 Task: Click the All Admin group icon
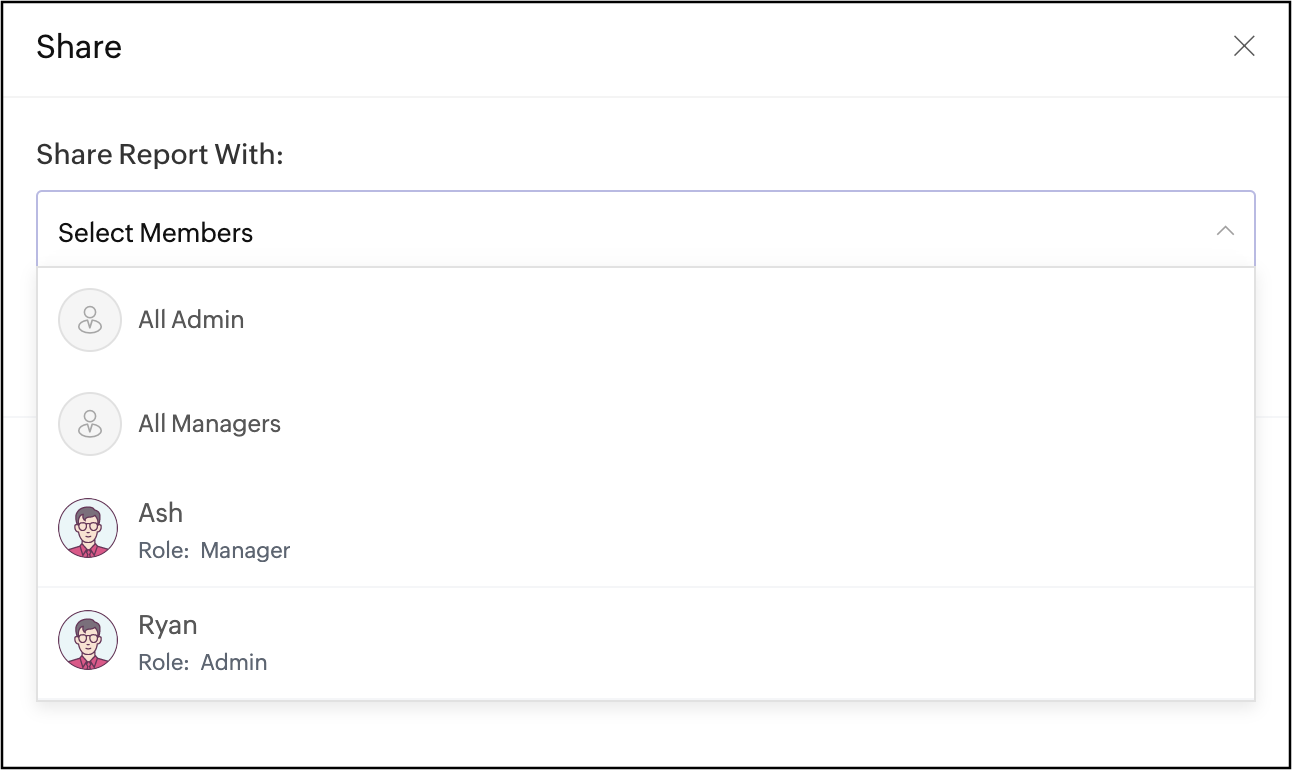tap(90, 320)
